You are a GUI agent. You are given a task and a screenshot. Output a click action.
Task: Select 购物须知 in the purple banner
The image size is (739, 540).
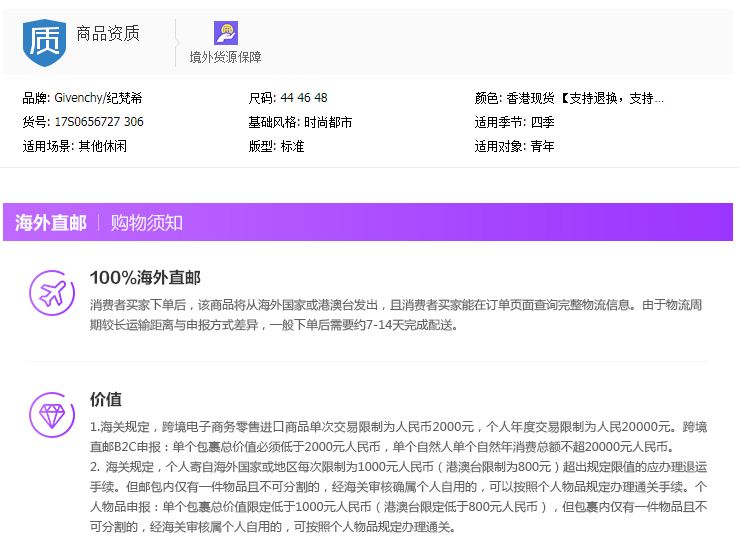147,223
